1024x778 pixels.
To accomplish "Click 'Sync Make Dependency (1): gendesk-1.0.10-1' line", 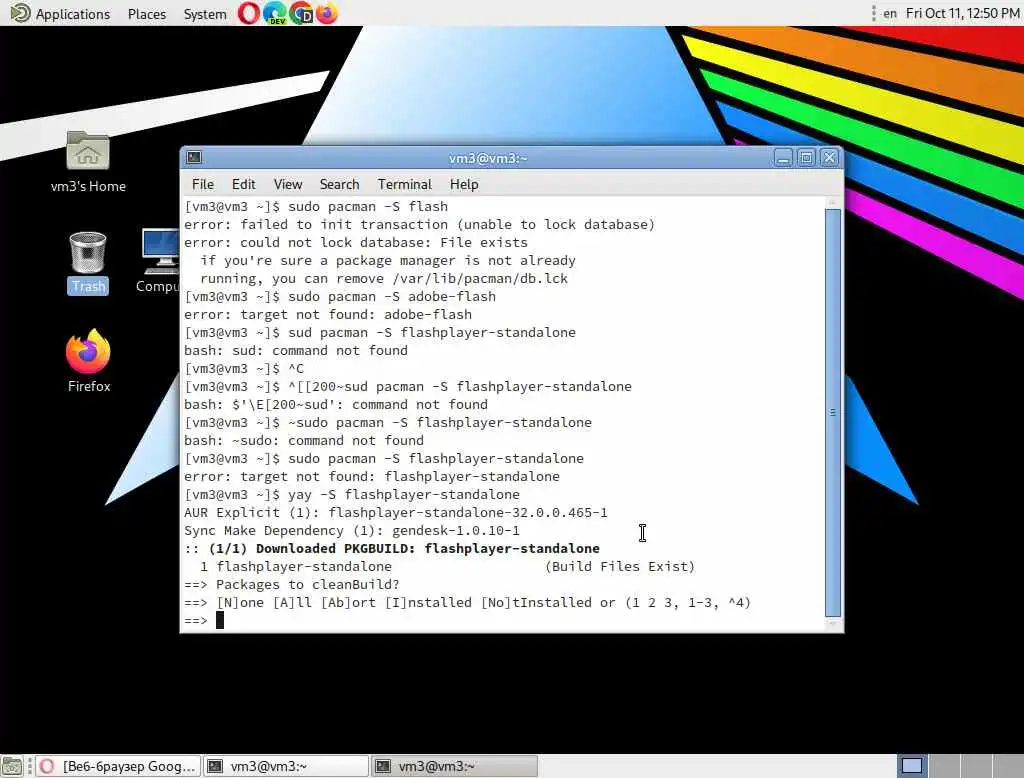I will tap(352, 530).
